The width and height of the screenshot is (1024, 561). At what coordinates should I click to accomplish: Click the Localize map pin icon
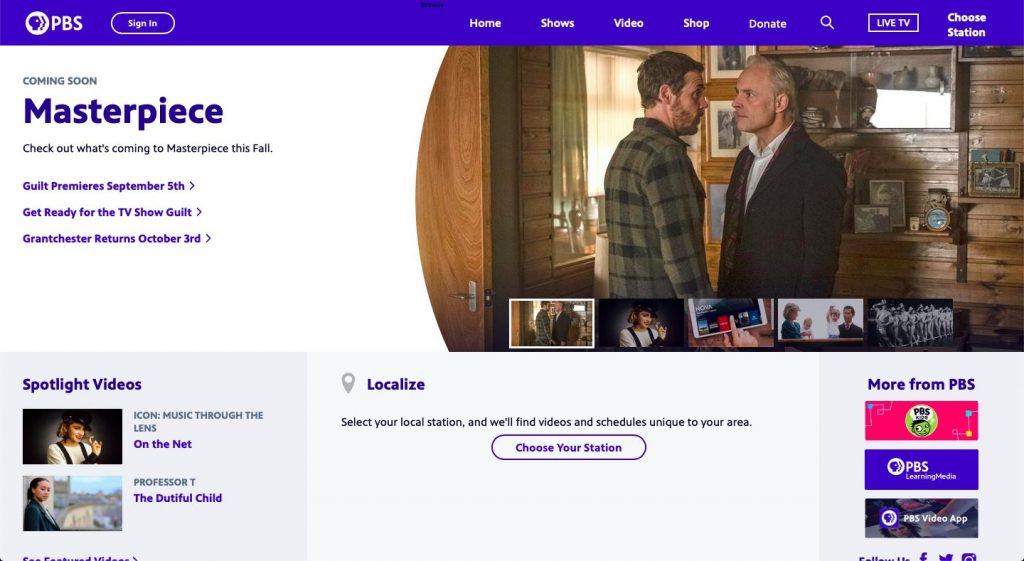(x=348, y=383)
